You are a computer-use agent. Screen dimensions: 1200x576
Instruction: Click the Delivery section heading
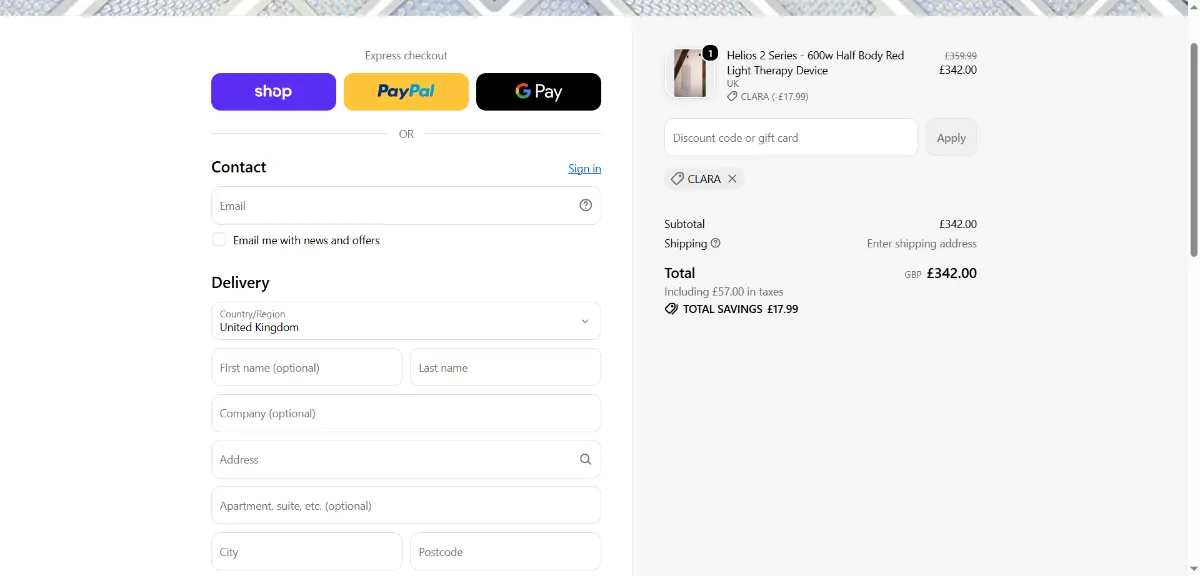pos(240,283)
